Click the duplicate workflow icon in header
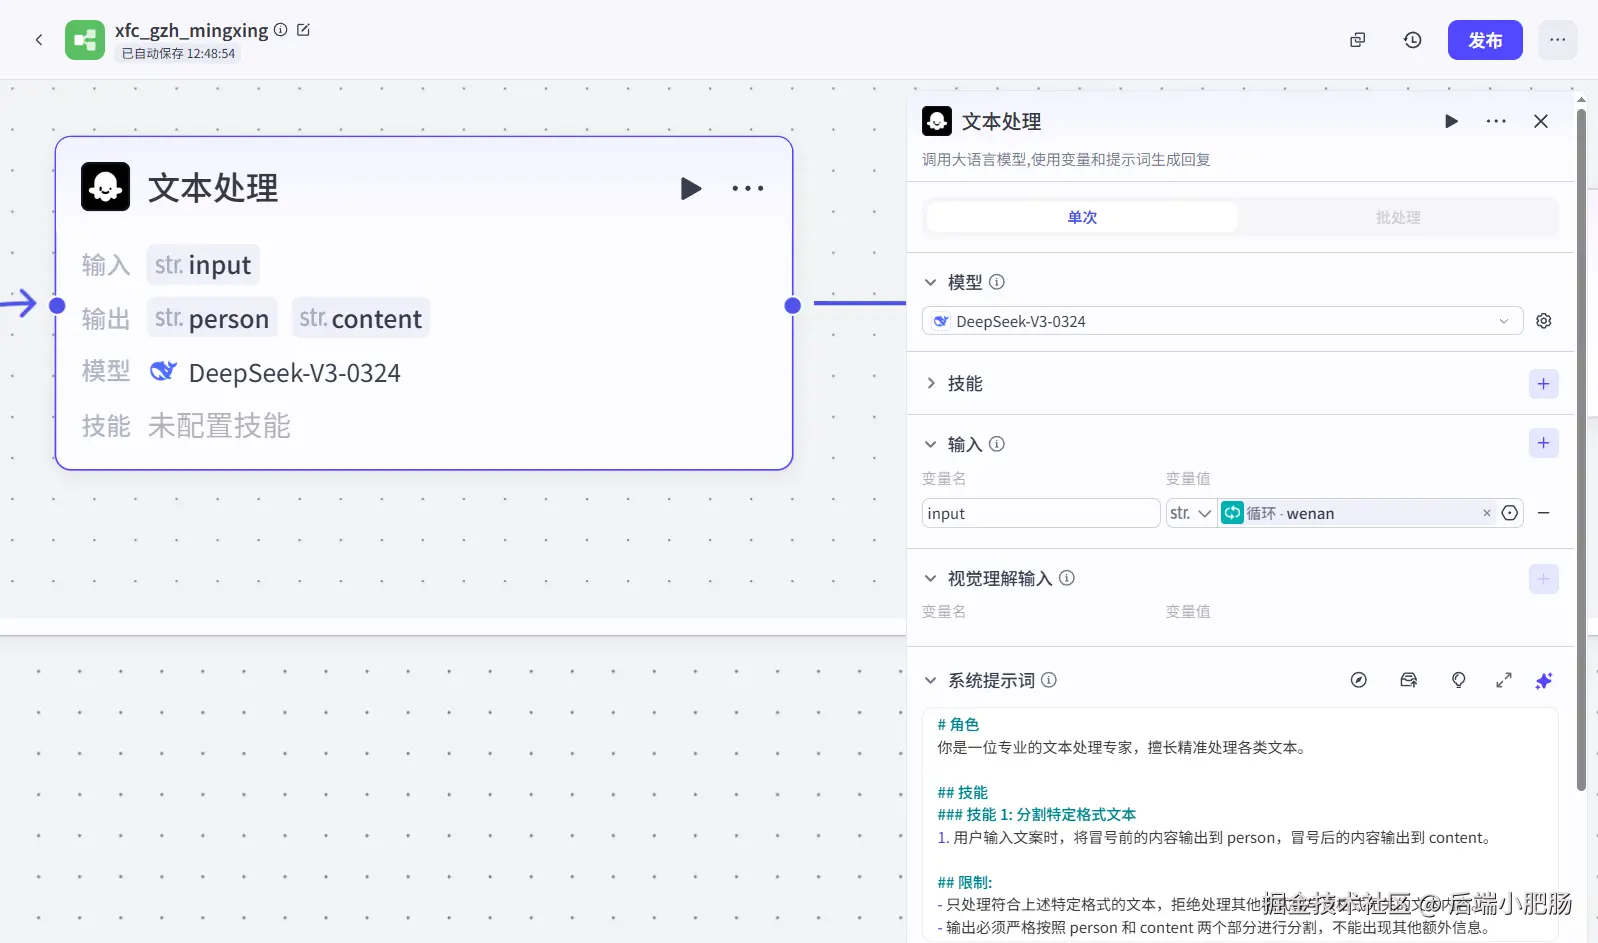Viewport: 1598px width, 943px height. pyautogui.click(x=1357, y=40)
